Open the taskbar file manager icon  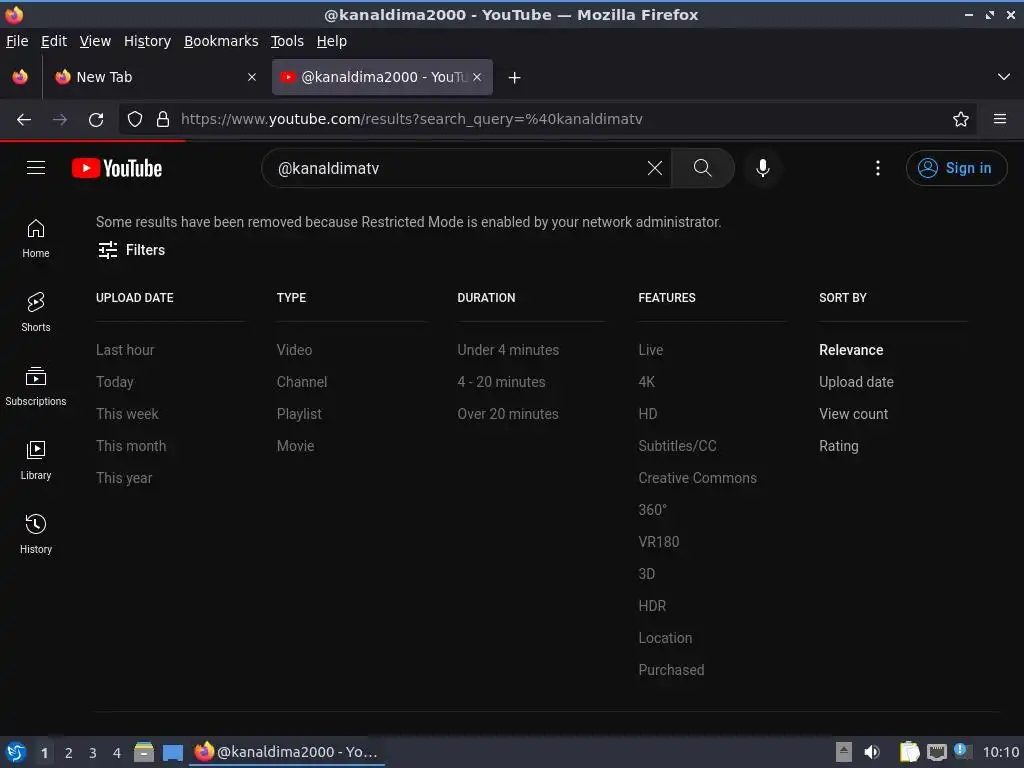click(x=144, y=752)
